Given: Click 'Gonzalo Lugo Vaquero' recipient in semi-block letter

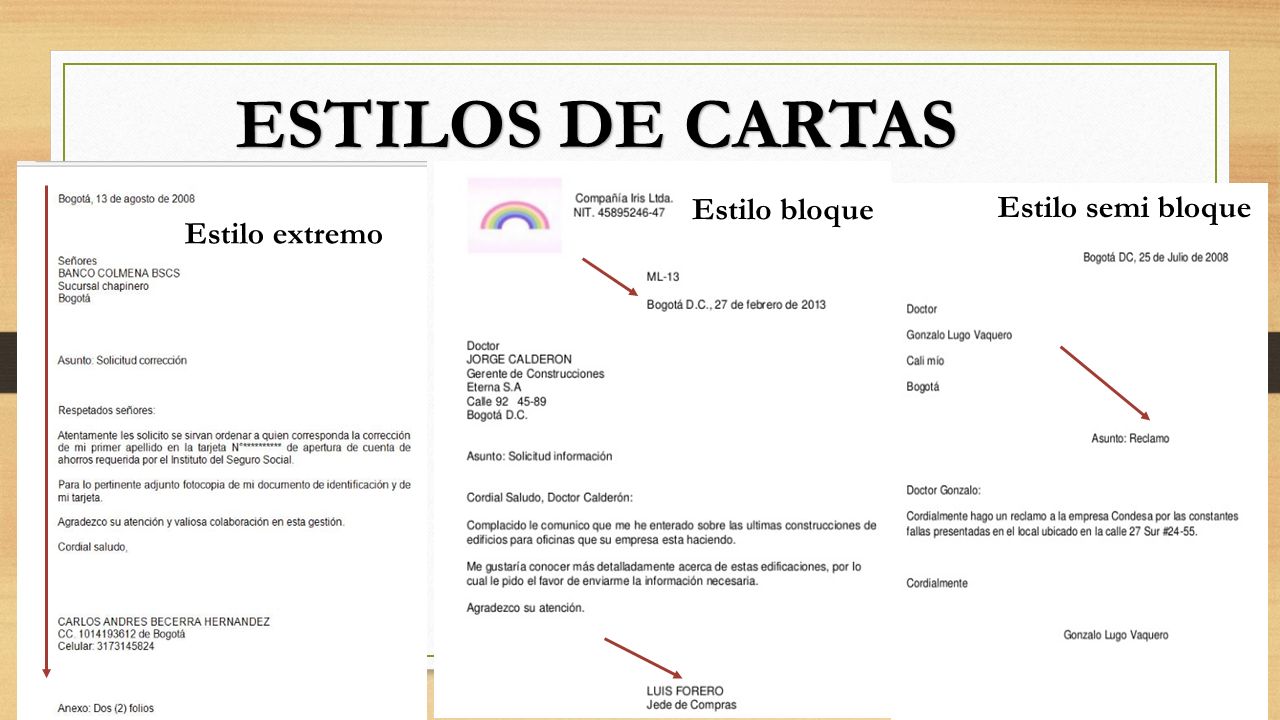Looking at the screenshot, I should click(x=959, y=335).
